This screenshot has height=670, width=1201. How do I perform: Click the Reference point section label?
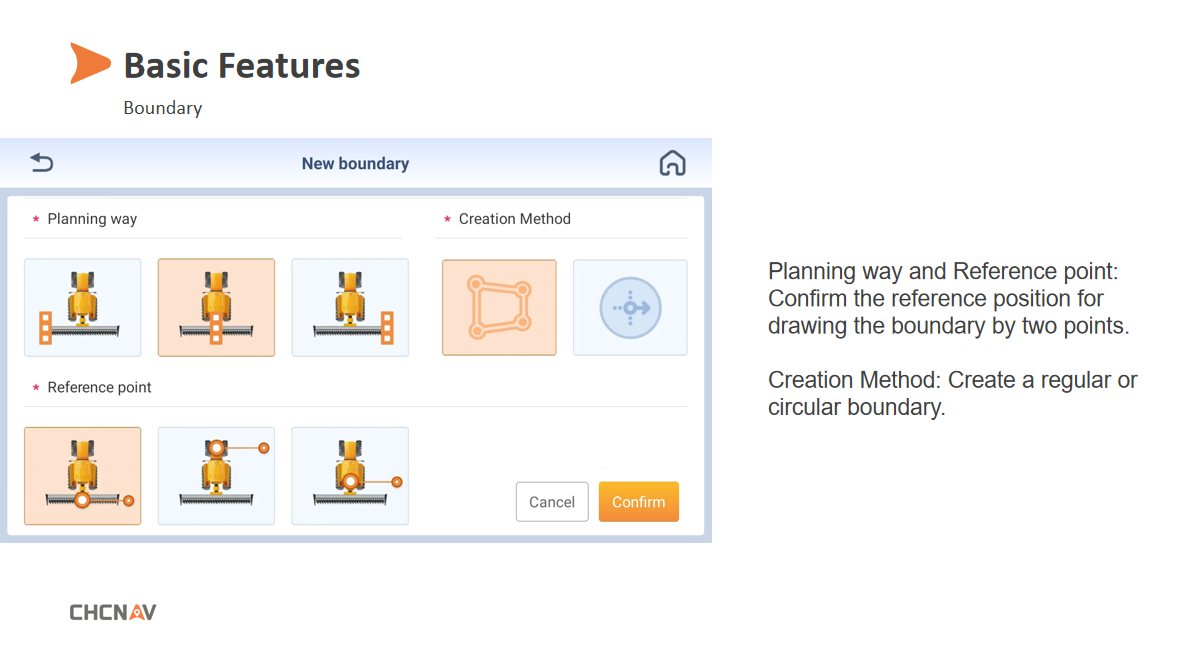[x=99, y=387]
